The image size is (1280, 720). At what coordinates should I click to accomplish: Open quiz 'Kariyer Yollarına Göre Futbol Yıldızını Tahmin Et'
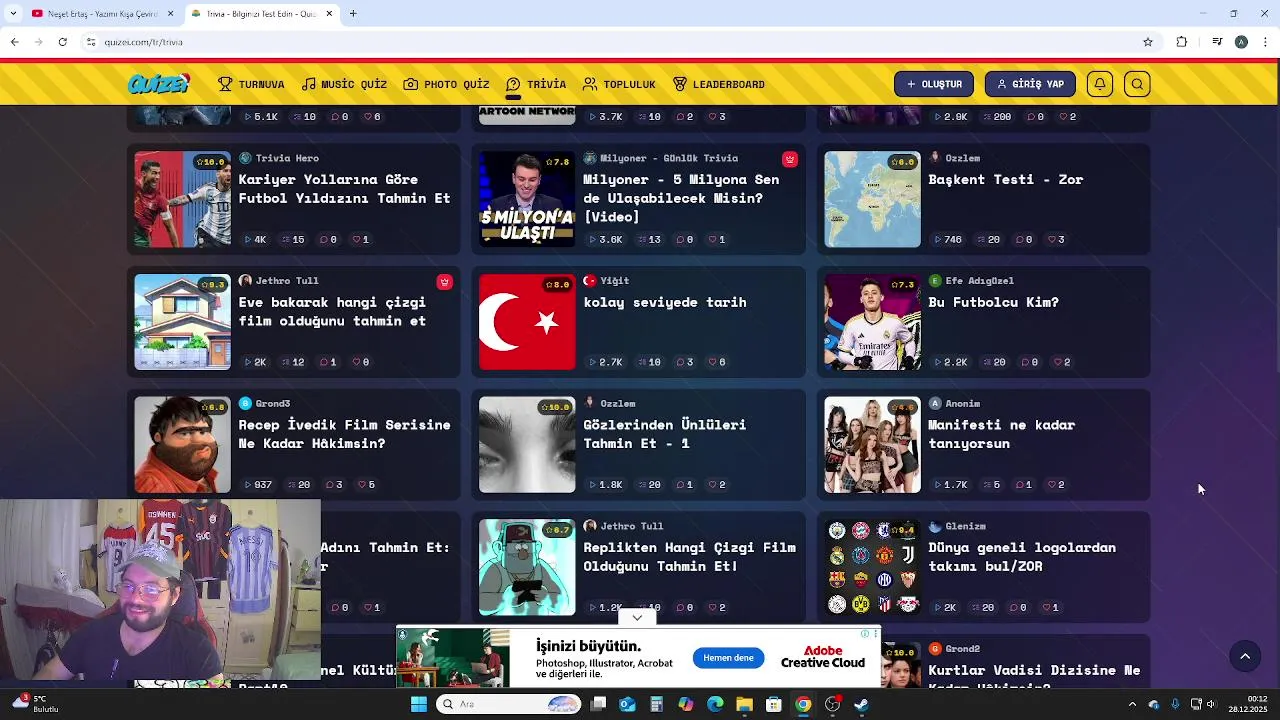[344, 188]
